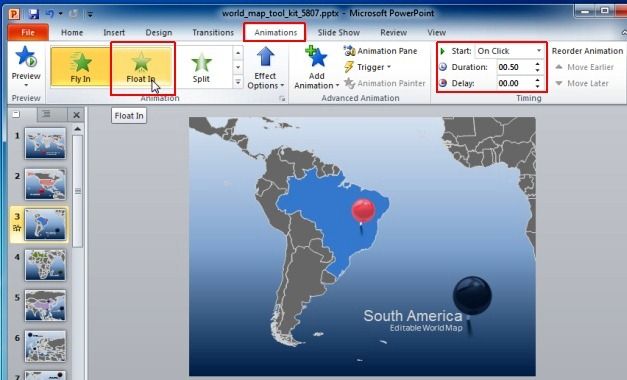
Task: Click the Delay clock icon
Action: pos(443,83)
